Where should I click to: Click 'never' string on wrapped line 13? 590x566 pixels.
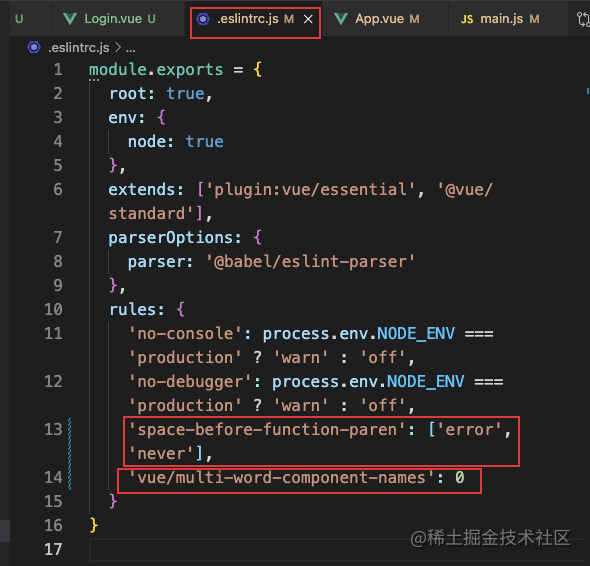(161, 454)
